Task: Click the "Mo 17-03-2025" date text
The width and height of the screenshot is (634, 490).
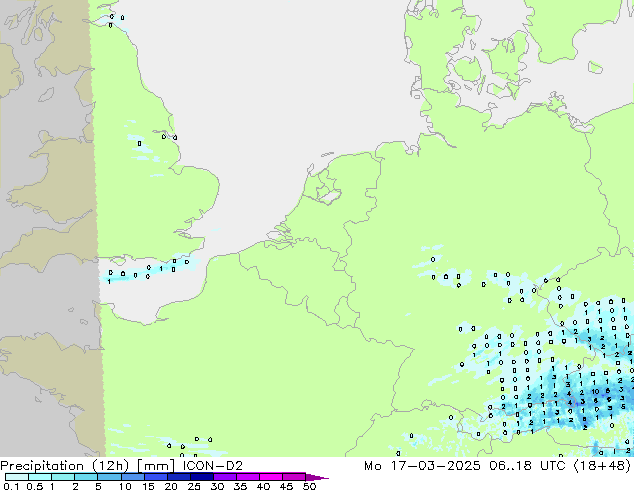Action: coord(422,466)
